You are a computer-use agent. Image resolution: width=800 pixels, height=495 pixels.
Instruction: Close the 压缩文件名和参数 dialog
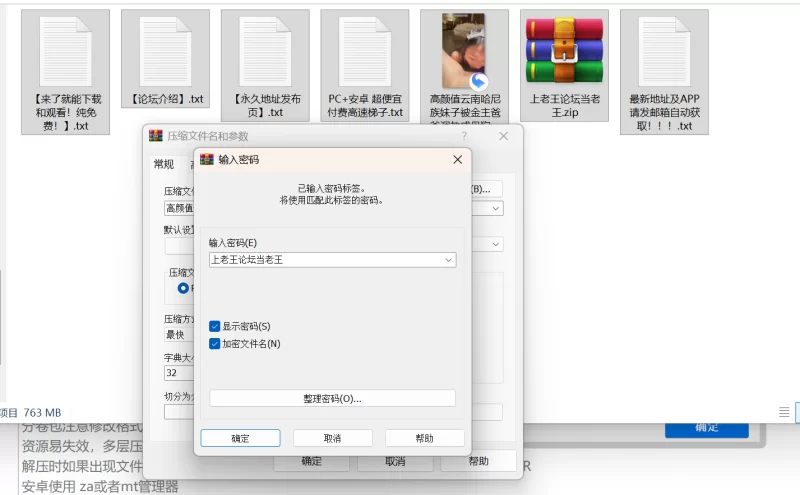coord(504,136)
